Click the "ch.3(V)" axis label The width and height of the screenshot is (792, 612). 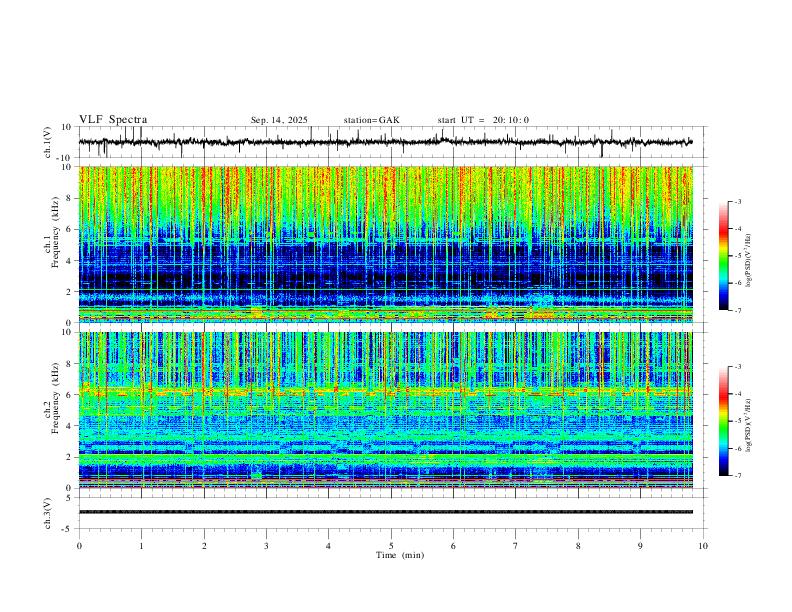pos(49,514)
